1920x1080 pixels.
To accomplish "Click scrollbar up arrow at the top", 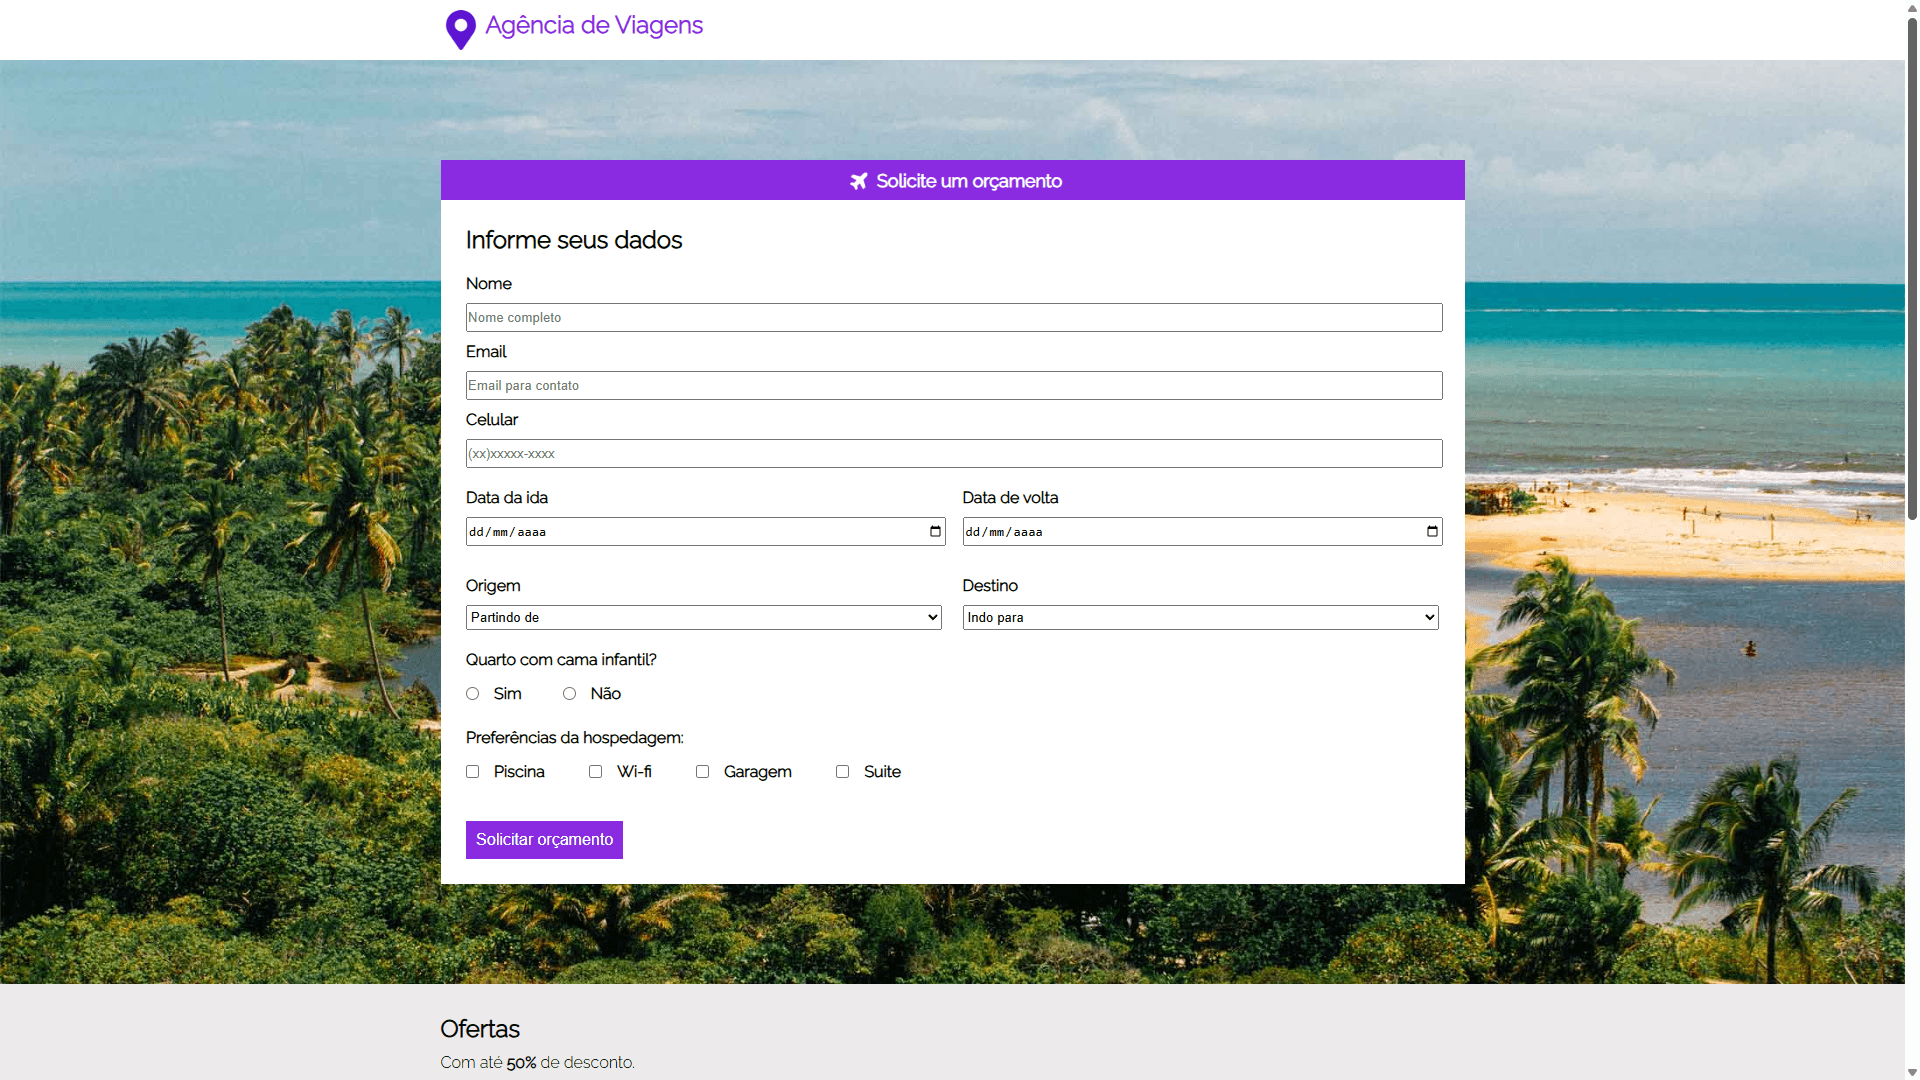I will 1912,7.
